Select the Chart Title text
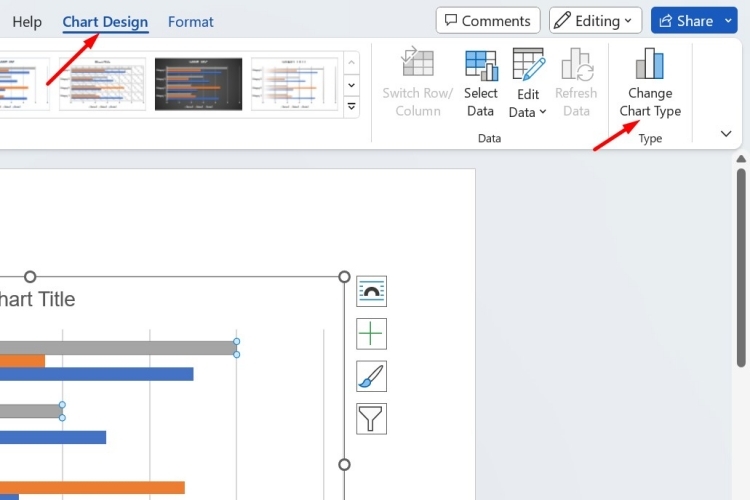Image resolution: width=750 pixels, height=500 pixels. [37, 300]
